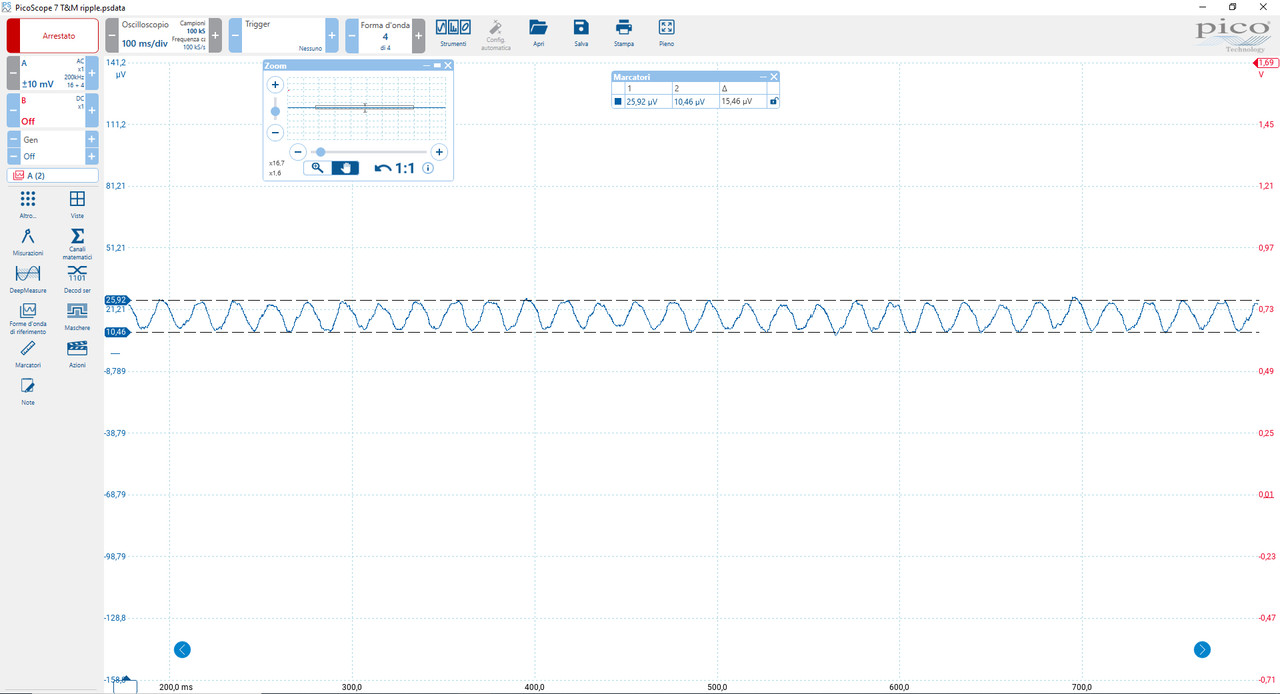Open the Oscilloscopio 100 ms/div settings
The height and width of the screenshot is (694, 1280).
[x=163, y=35]
